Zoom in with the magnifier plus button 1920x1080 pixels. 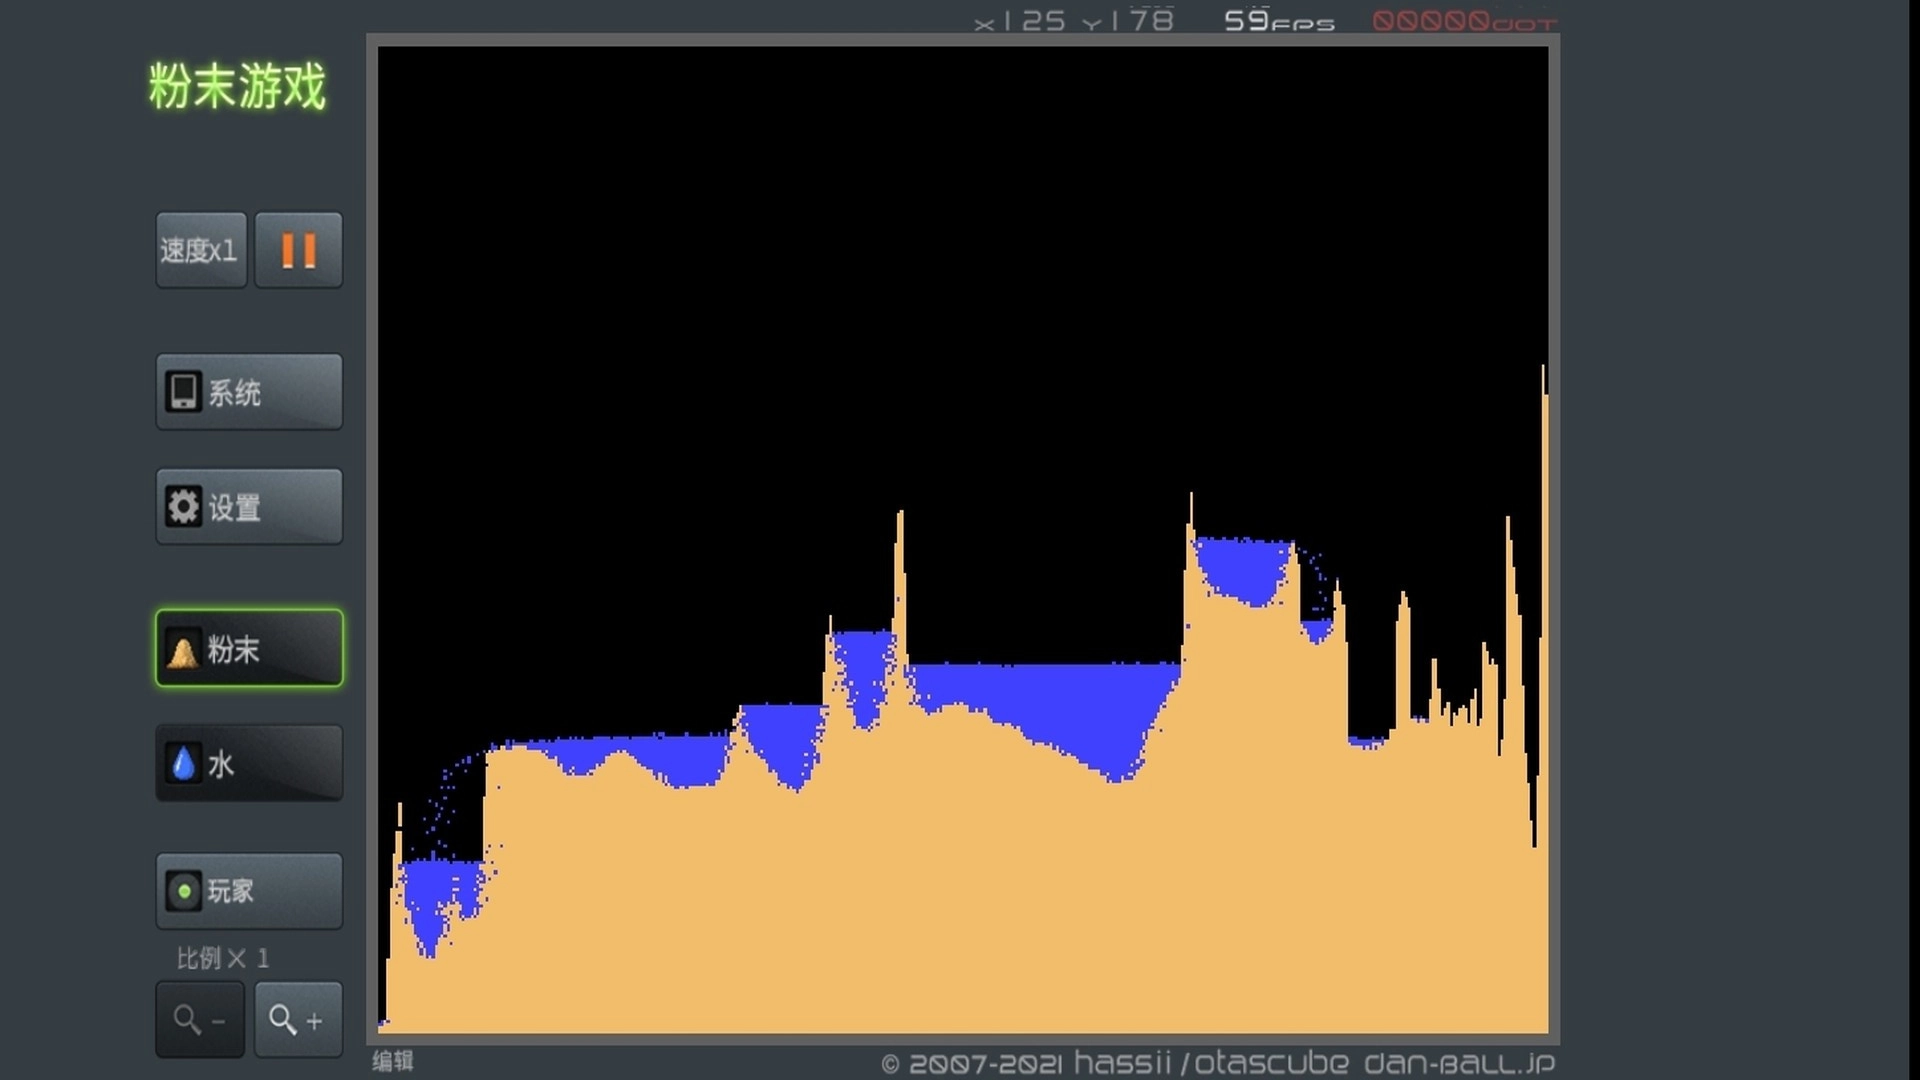298,1020
